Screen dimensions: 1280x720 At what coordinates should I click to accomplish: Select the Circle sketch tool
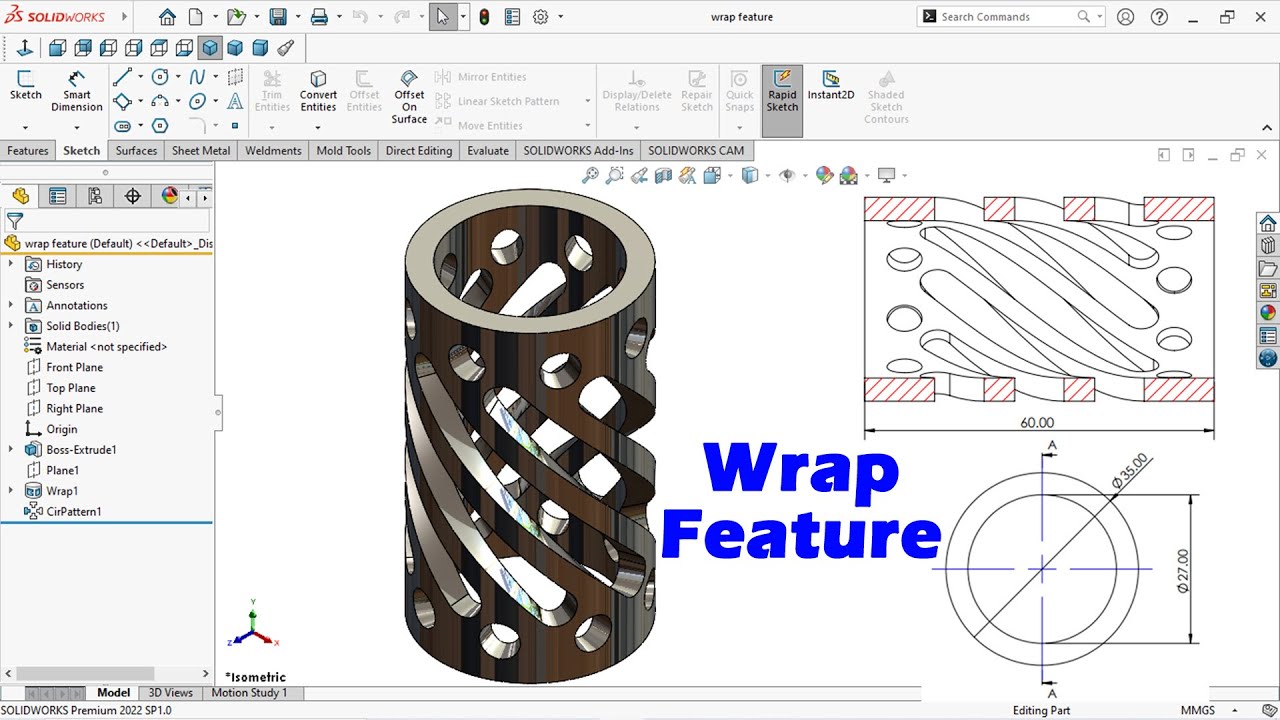point(160,77)
